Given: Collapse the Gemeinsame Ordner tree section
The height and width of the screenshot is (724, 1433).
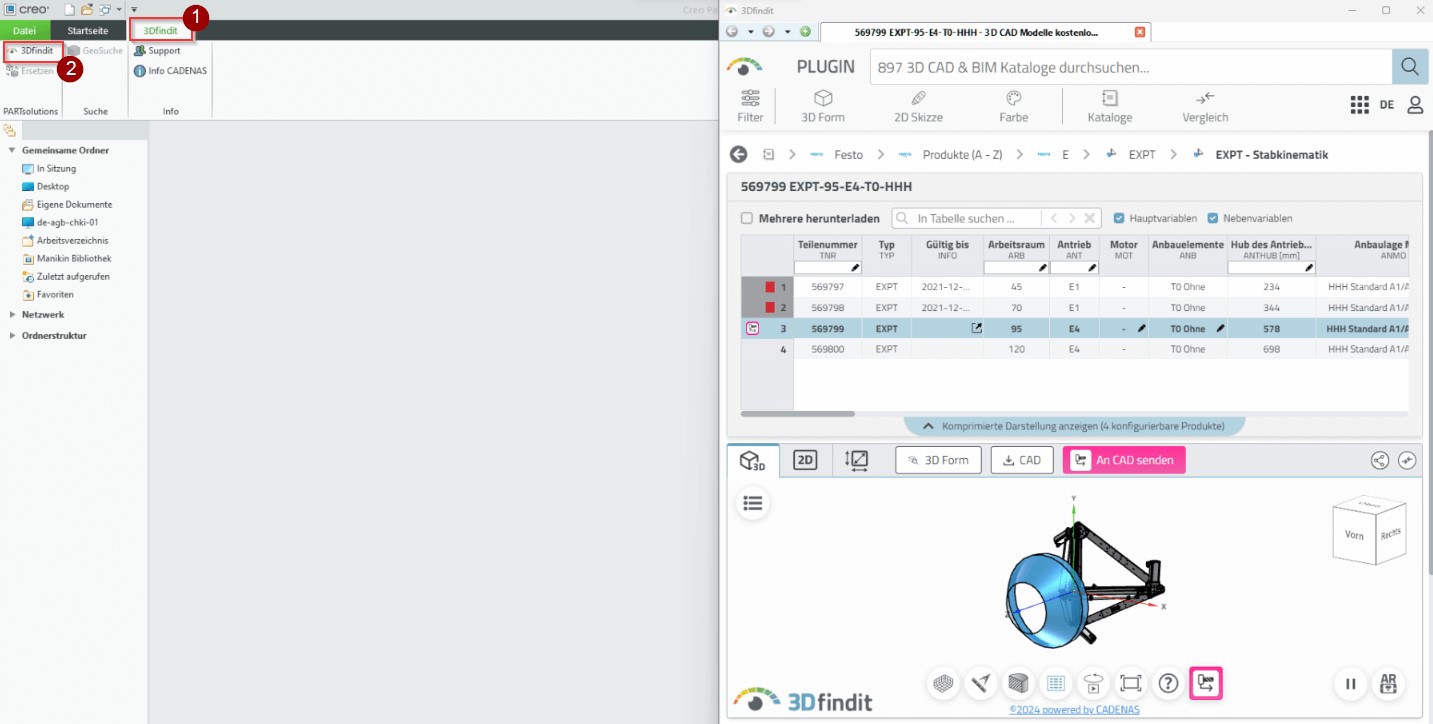Looking at the screenshot, I should [x=12, y=150].
